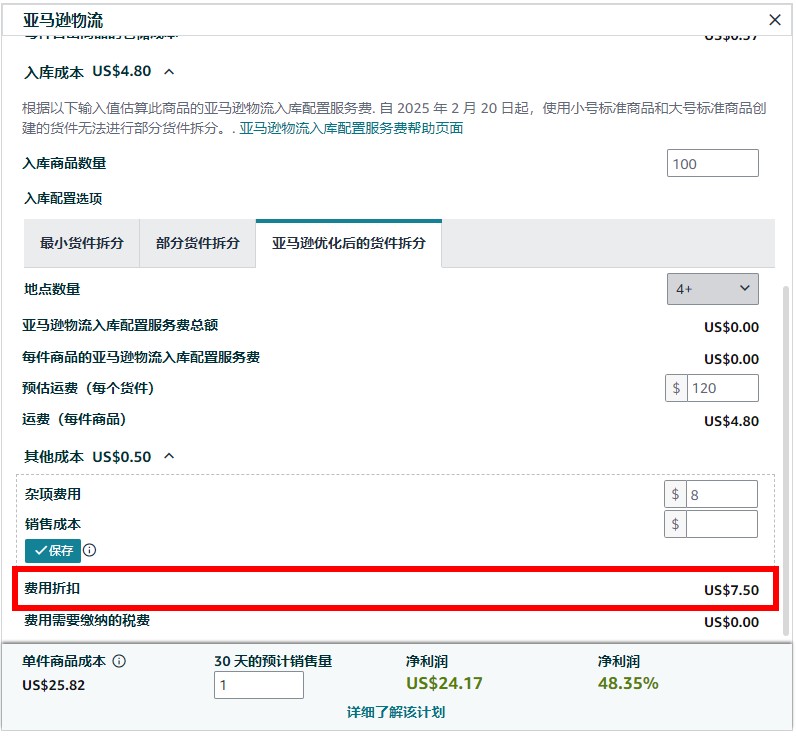Open 详细了解该计划 link

click(x=396, y=712)
